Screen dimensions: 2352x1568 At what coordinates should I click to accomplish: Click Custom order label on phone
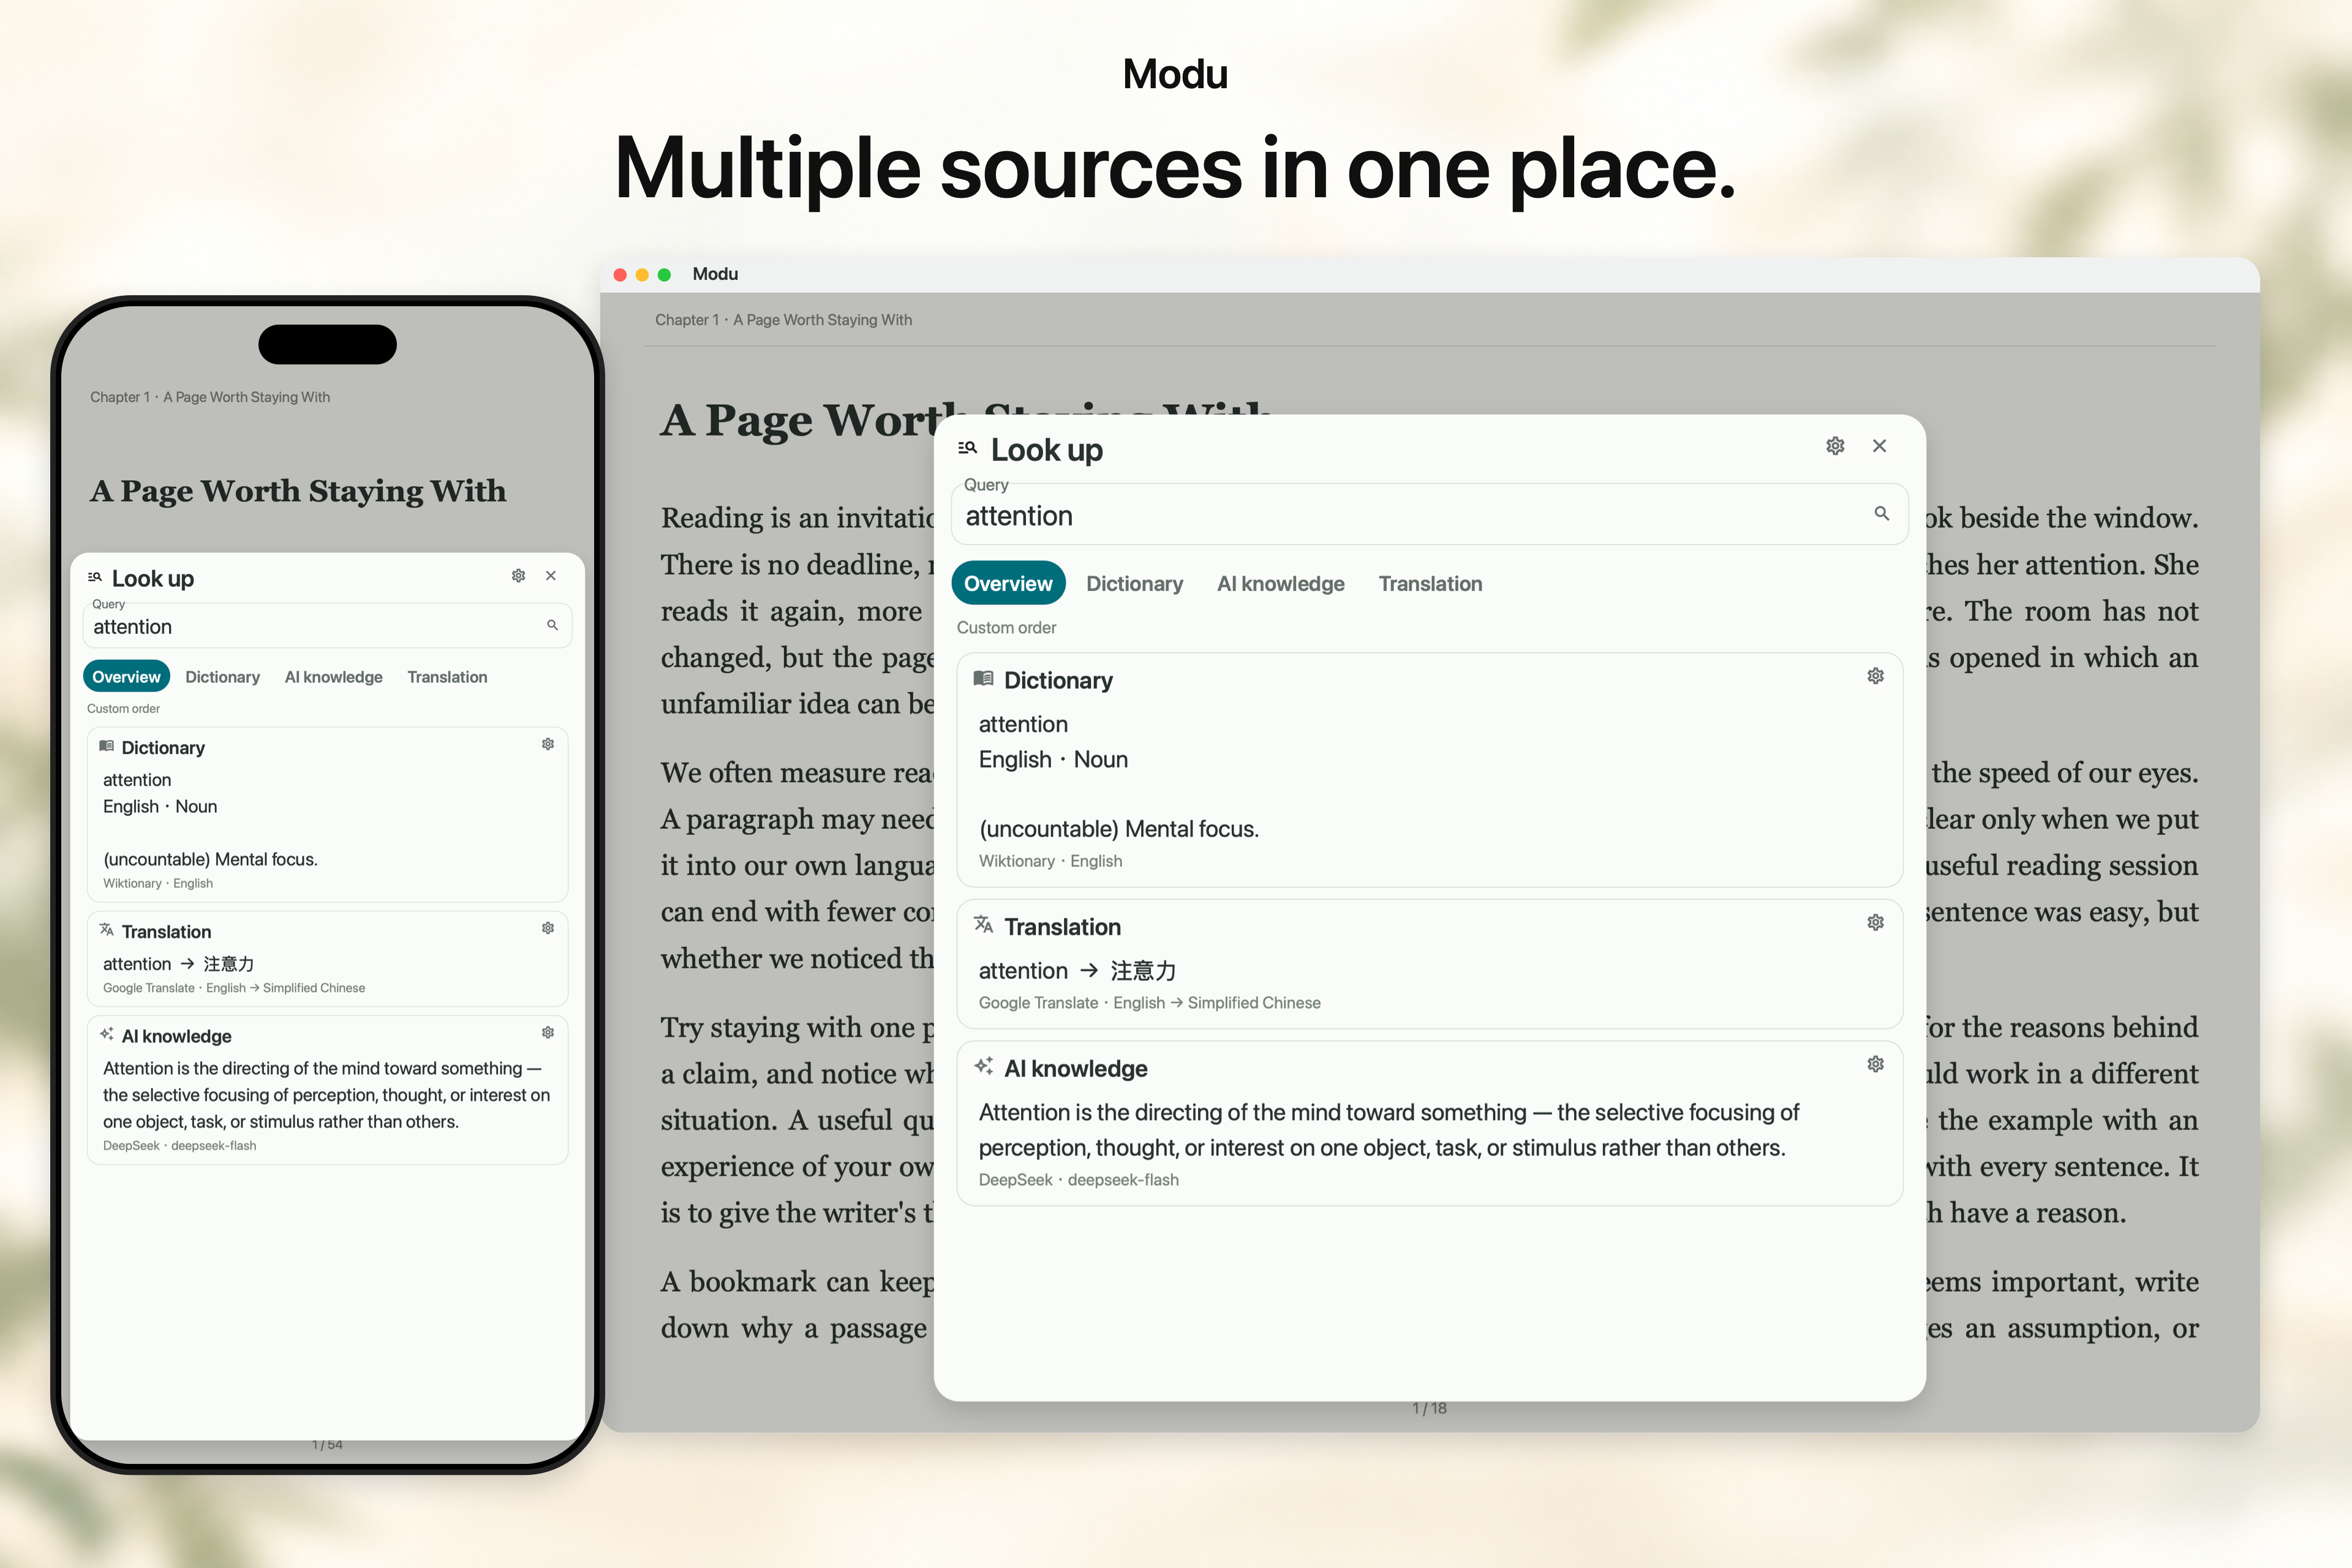(x=123, y=709)
